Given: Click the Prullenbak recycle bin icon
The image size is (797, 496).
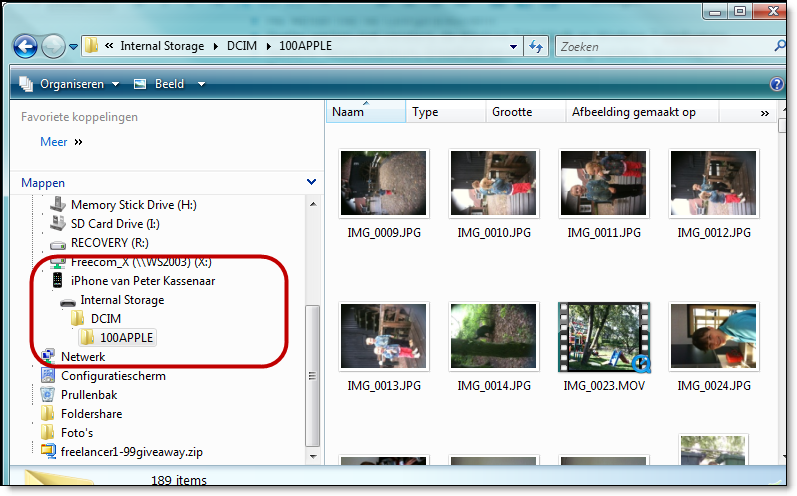Looking at the screenshot, I should pos(47,394).
